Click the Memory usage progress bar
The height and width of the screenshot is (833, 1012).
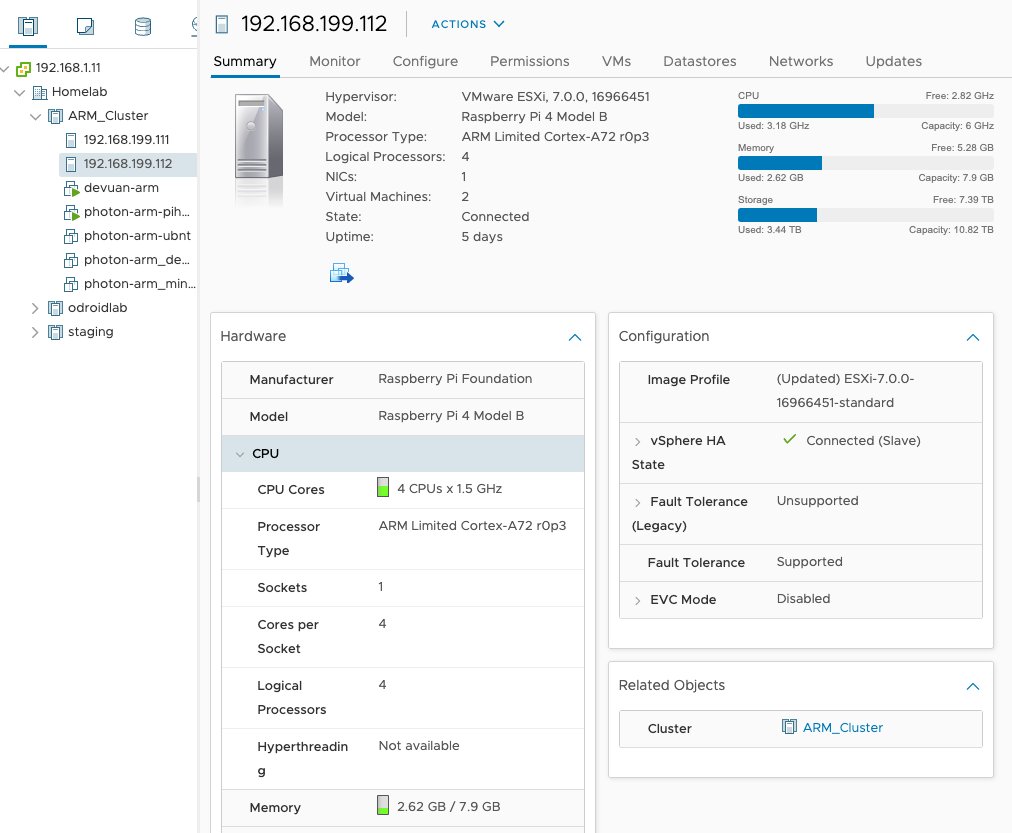pos(865,163)
